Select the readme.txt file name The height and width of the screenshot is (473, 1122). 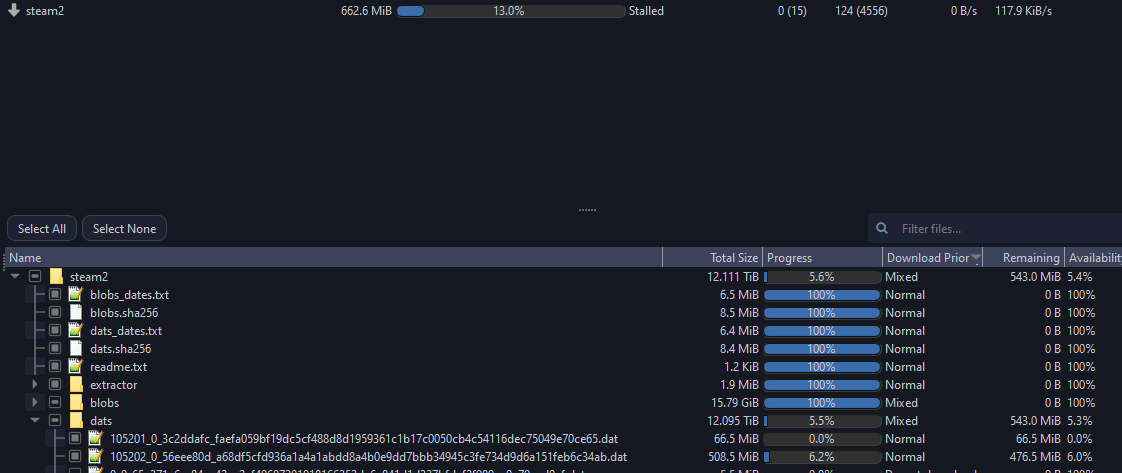119,366
